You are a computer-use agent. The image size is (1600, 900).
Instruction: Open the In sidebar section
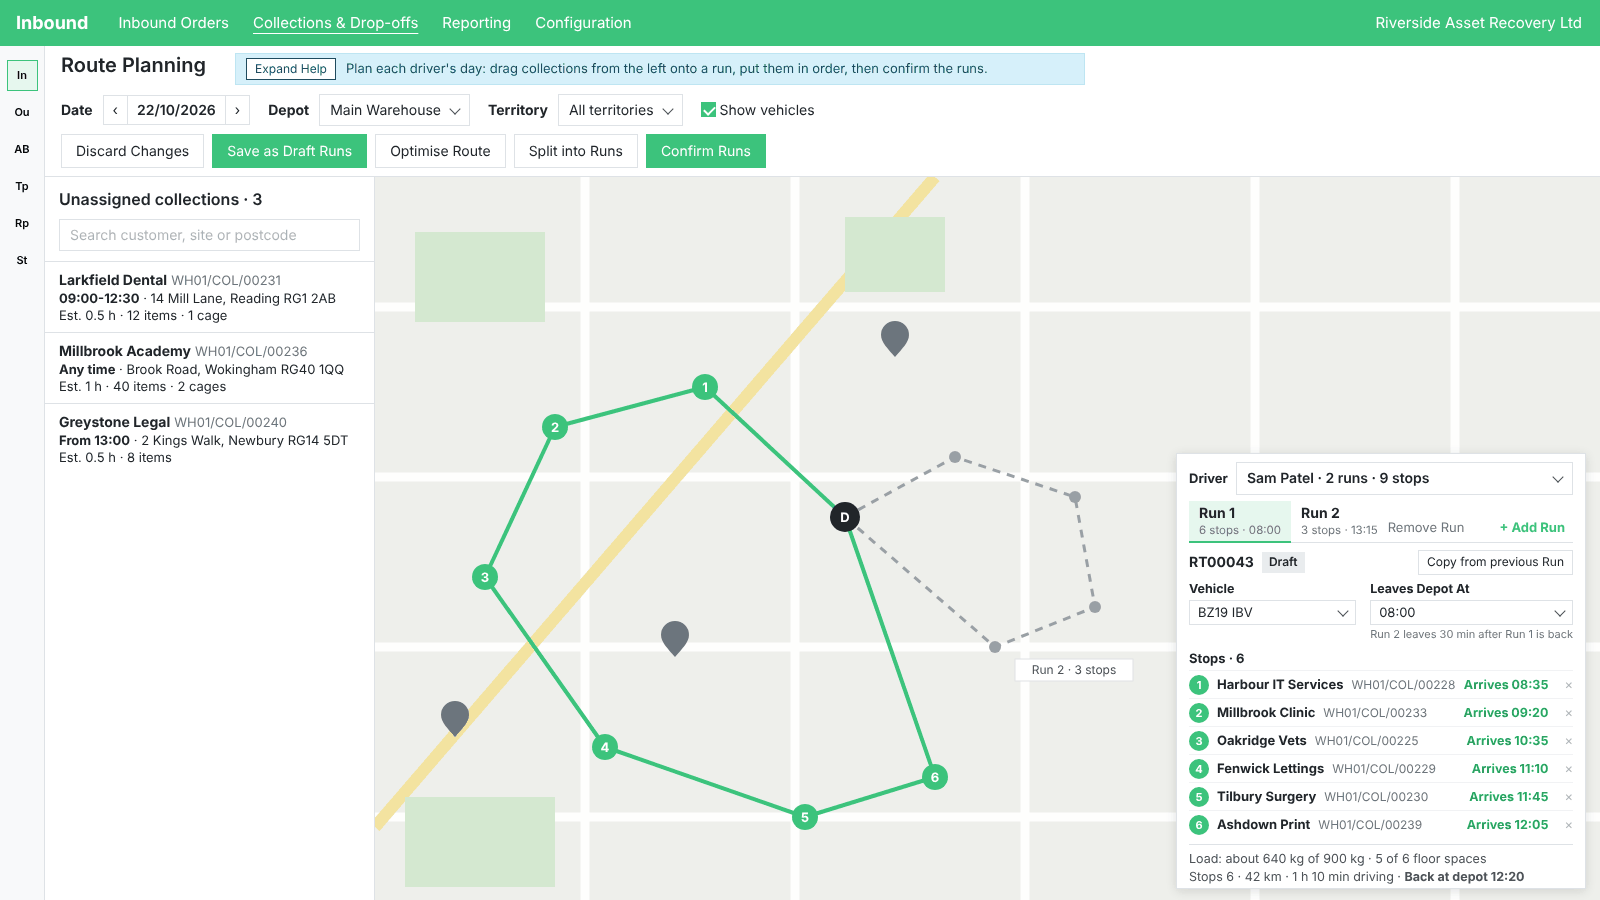click(x=22, y=75)
